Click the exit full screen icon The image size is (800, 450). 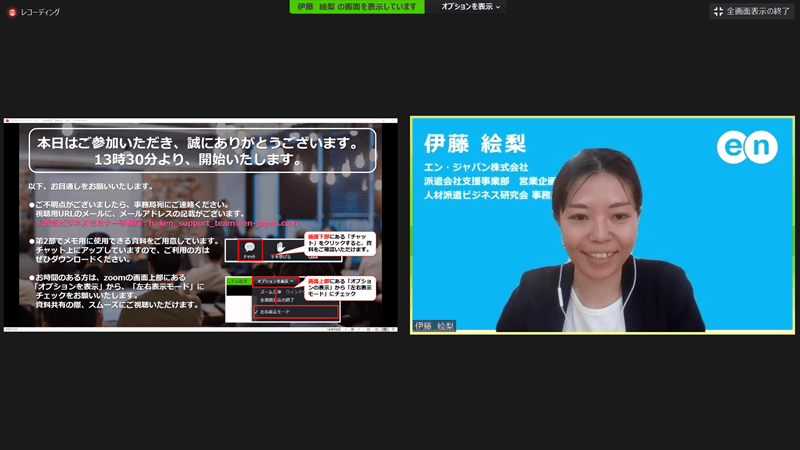pyautogui.click(x=718, y=11)
